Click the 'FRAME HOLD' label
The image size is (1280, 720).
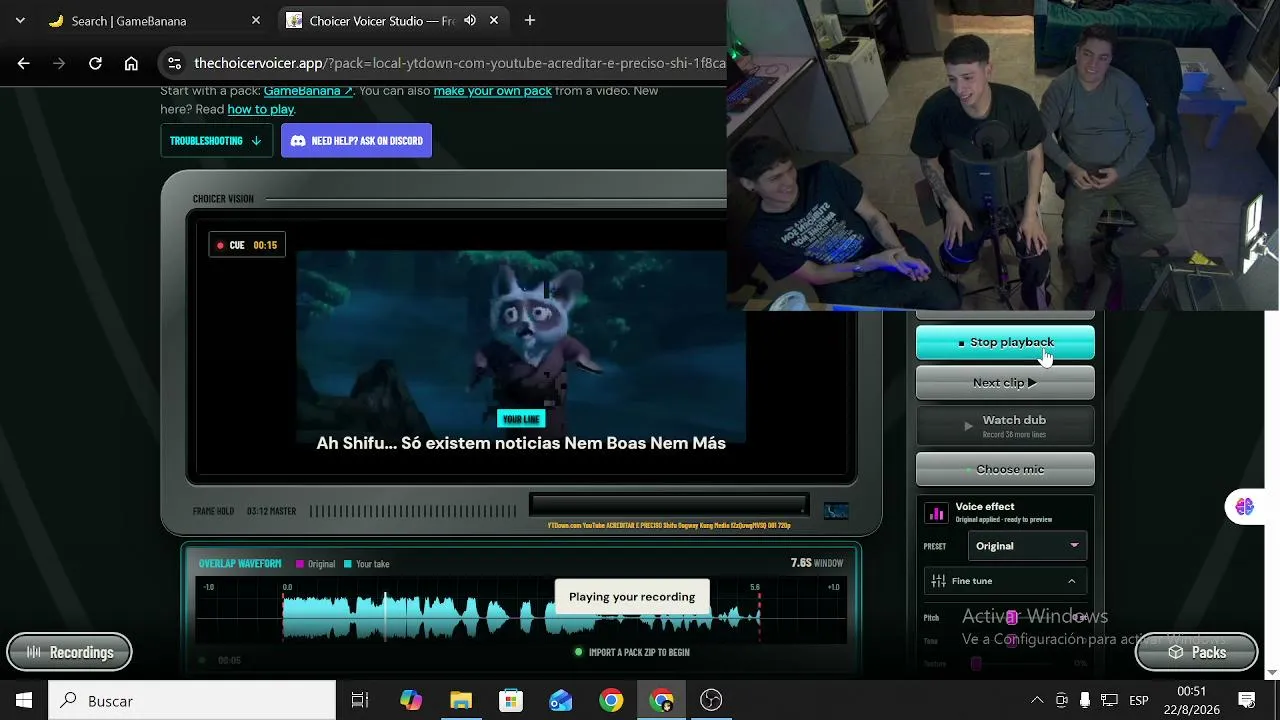tap(213, 511)
